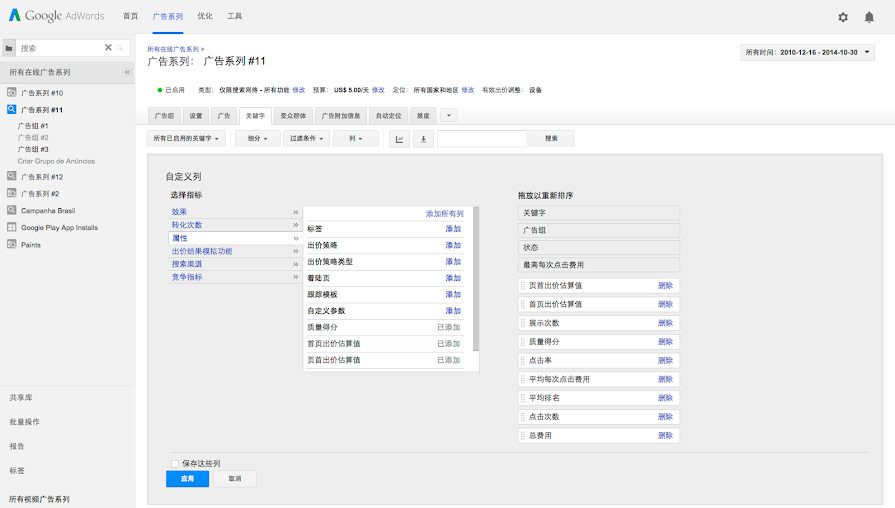Viewport: 895px width, 508px height.
Task: Click the Google Play App Installs campaign icon
Action: tap(11, 227)
